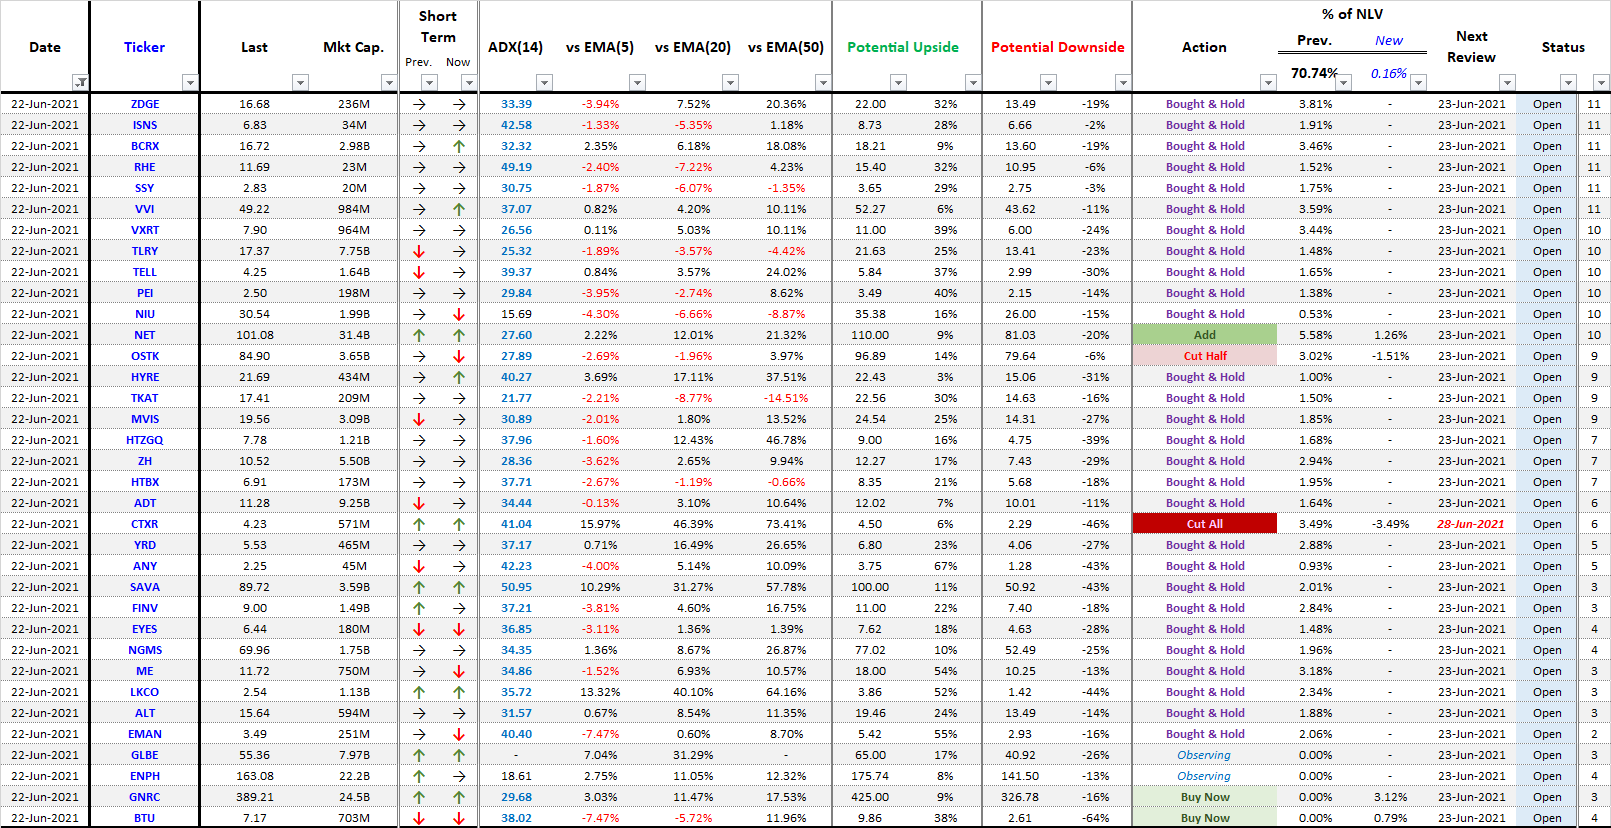Image resolution: width=1611 pixels, height=828 pixels.
Task: Select the 389.21 Last price for GNRC
Action: coord(255,797)
